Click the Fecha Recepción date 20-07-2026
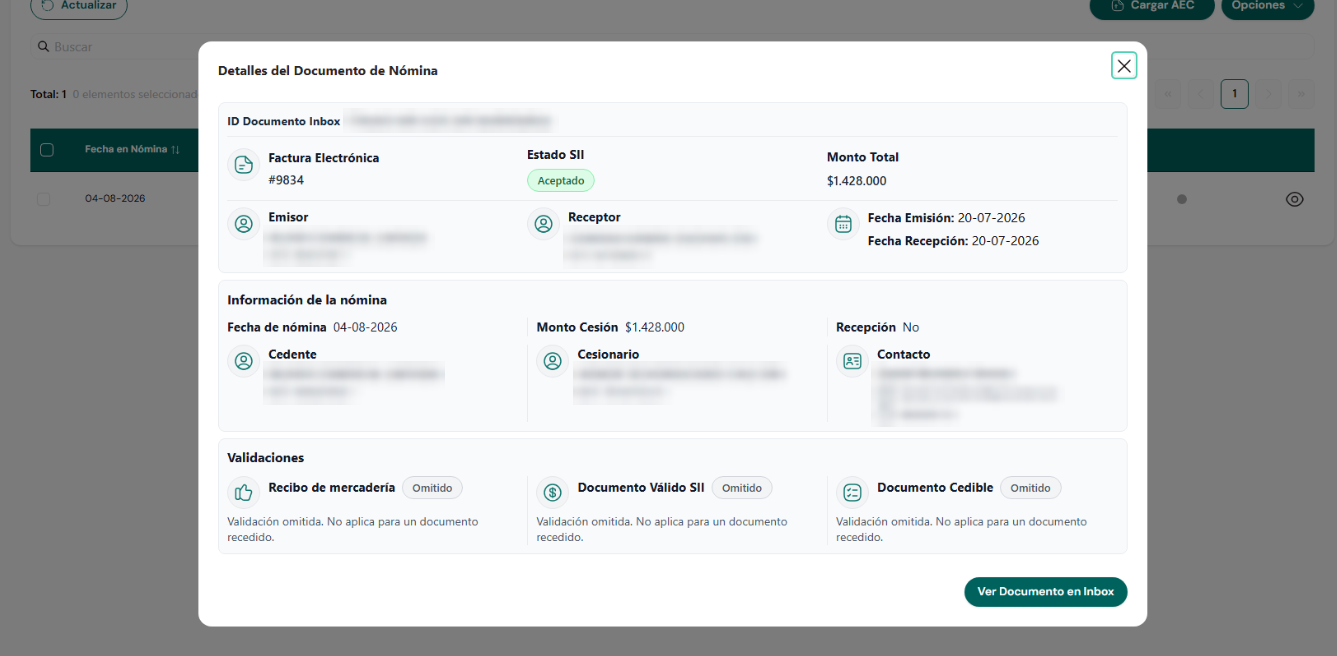 pos(1005,241)
